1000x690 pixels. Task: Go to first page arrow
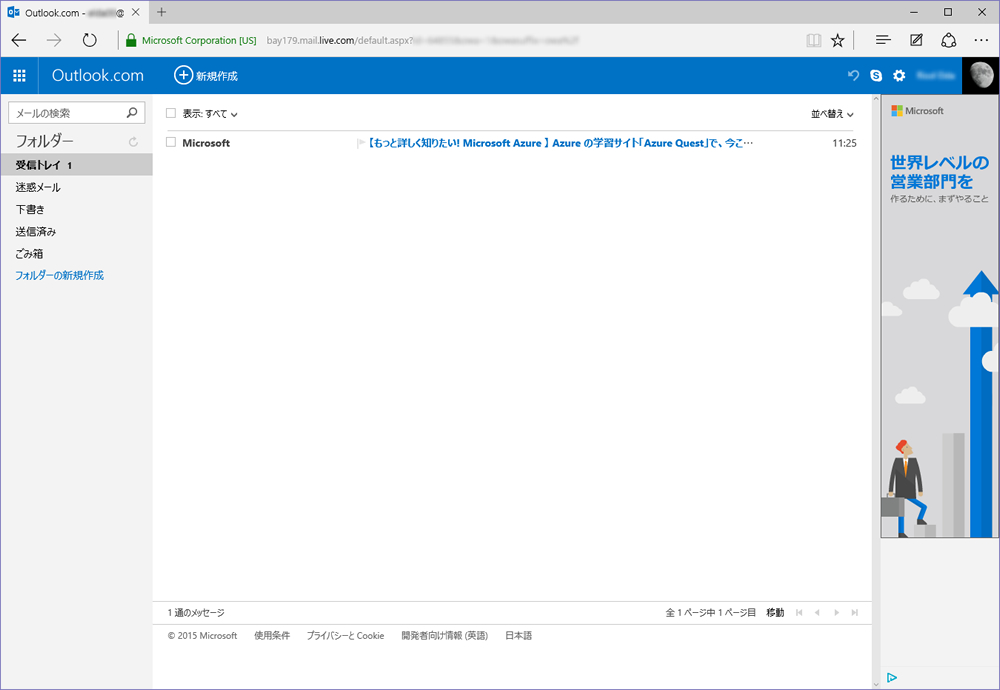pos(798,612)
